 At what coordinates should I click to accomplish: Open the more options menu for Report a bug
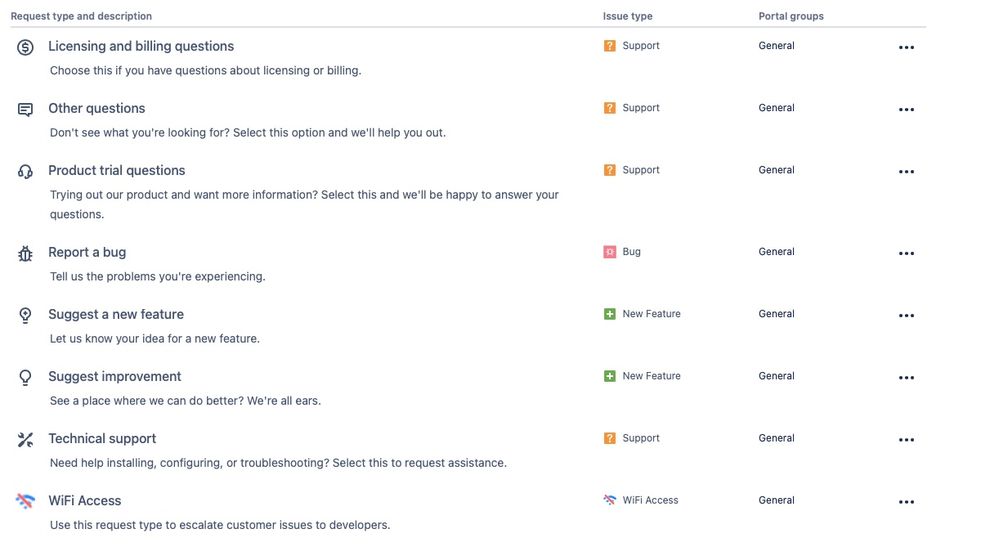(x=906, y=254)
